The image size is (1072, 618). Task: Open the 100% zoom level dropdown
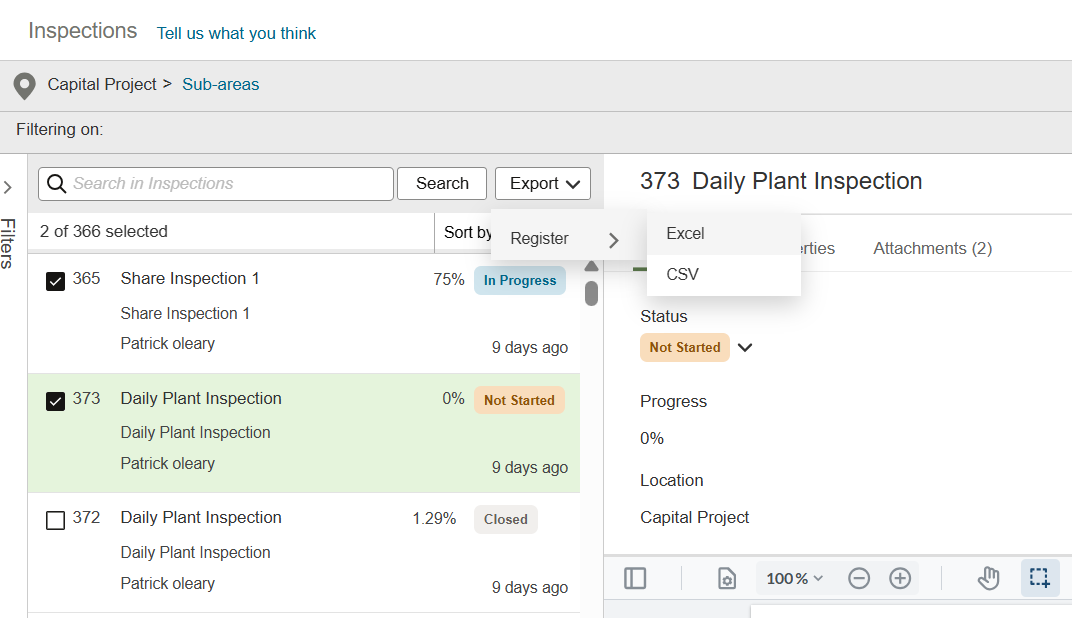pos(794,578)
